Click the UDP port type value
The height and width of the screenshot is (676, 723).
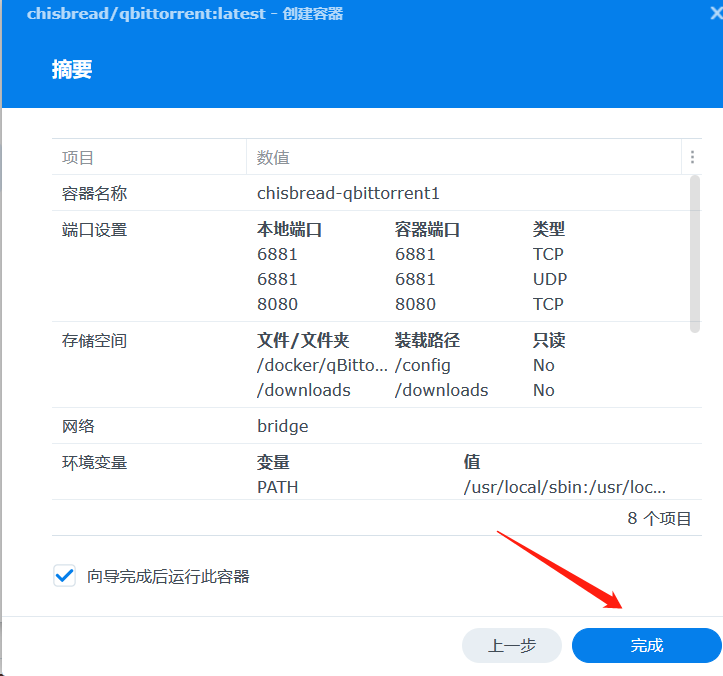coord(550,279)
